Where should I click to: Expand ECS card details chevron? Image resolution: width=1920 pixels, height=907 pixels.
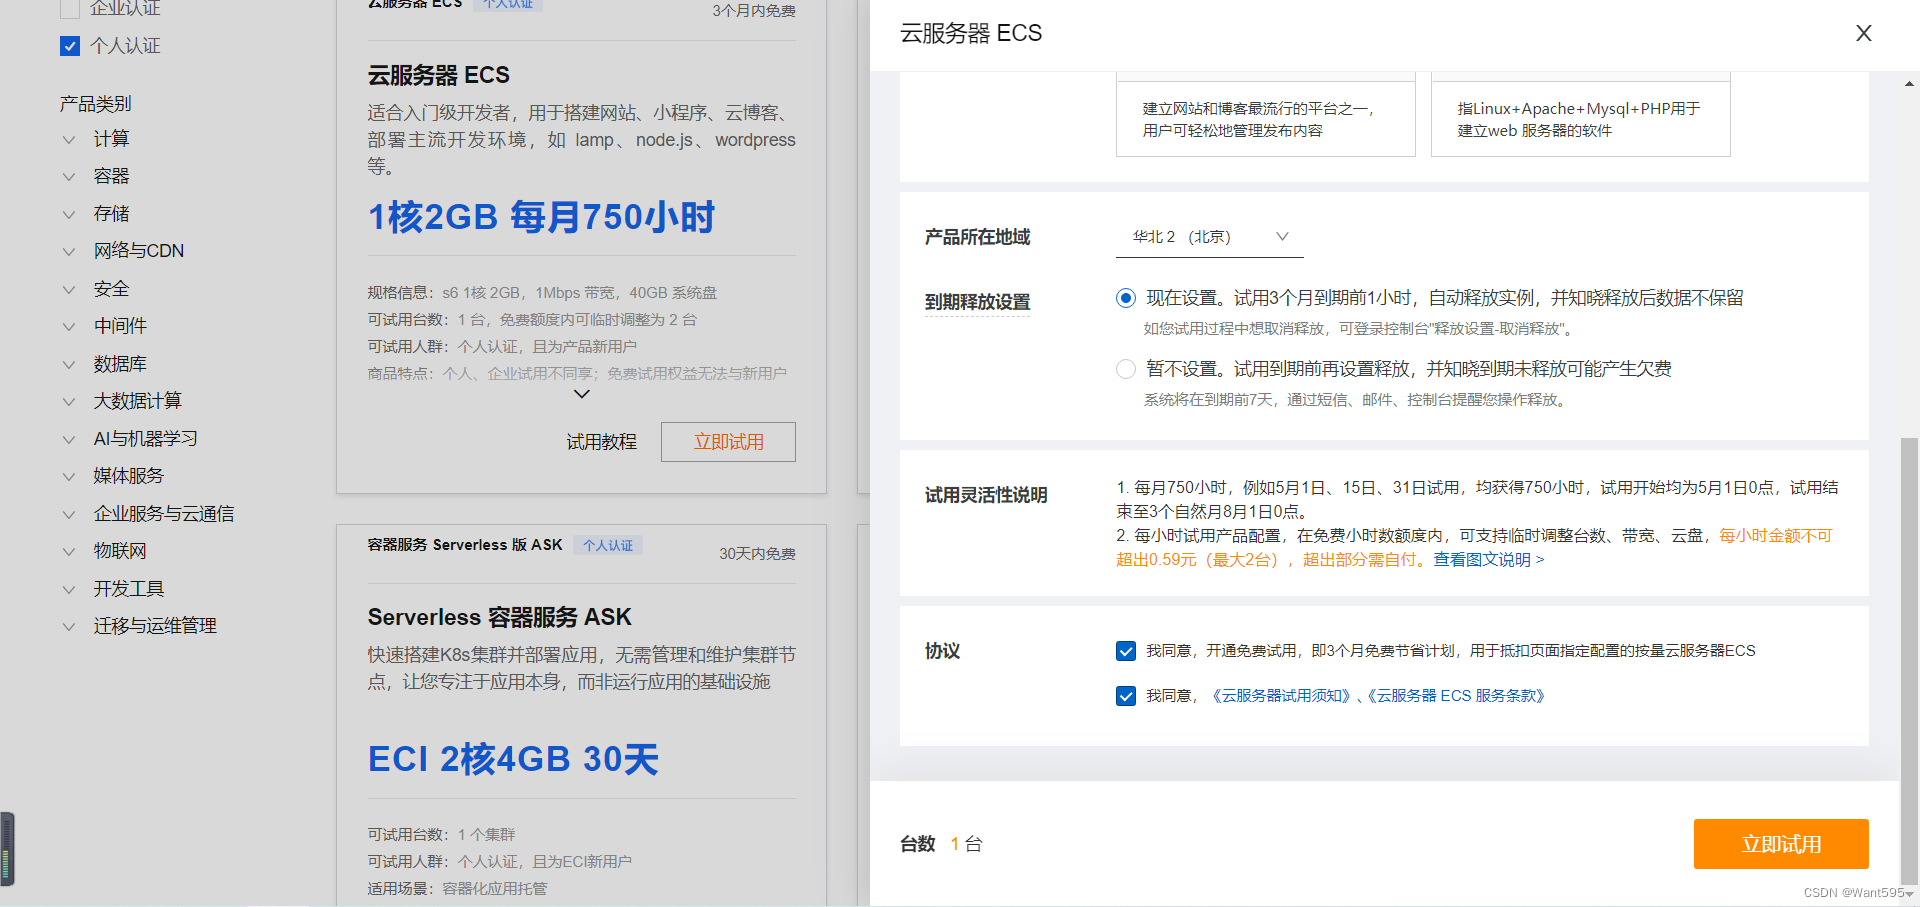pyautogui.click(x=582, y=394)
